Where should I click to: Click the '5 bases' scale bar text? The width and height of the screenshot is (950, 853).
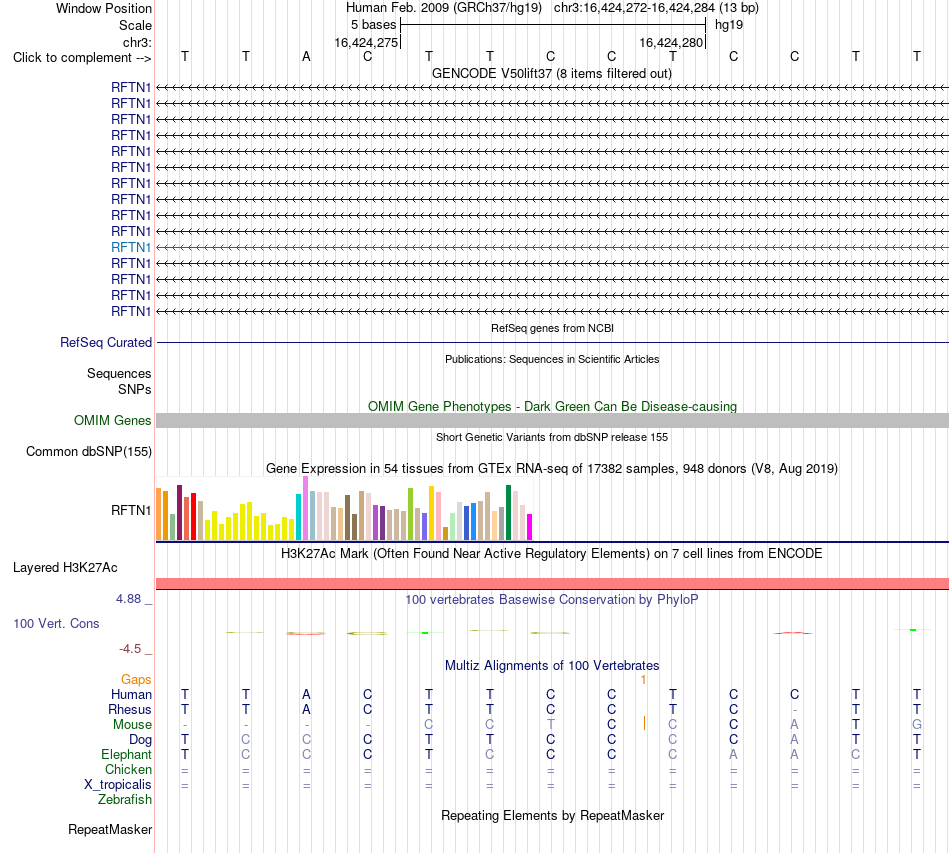(x=373, y=25)
